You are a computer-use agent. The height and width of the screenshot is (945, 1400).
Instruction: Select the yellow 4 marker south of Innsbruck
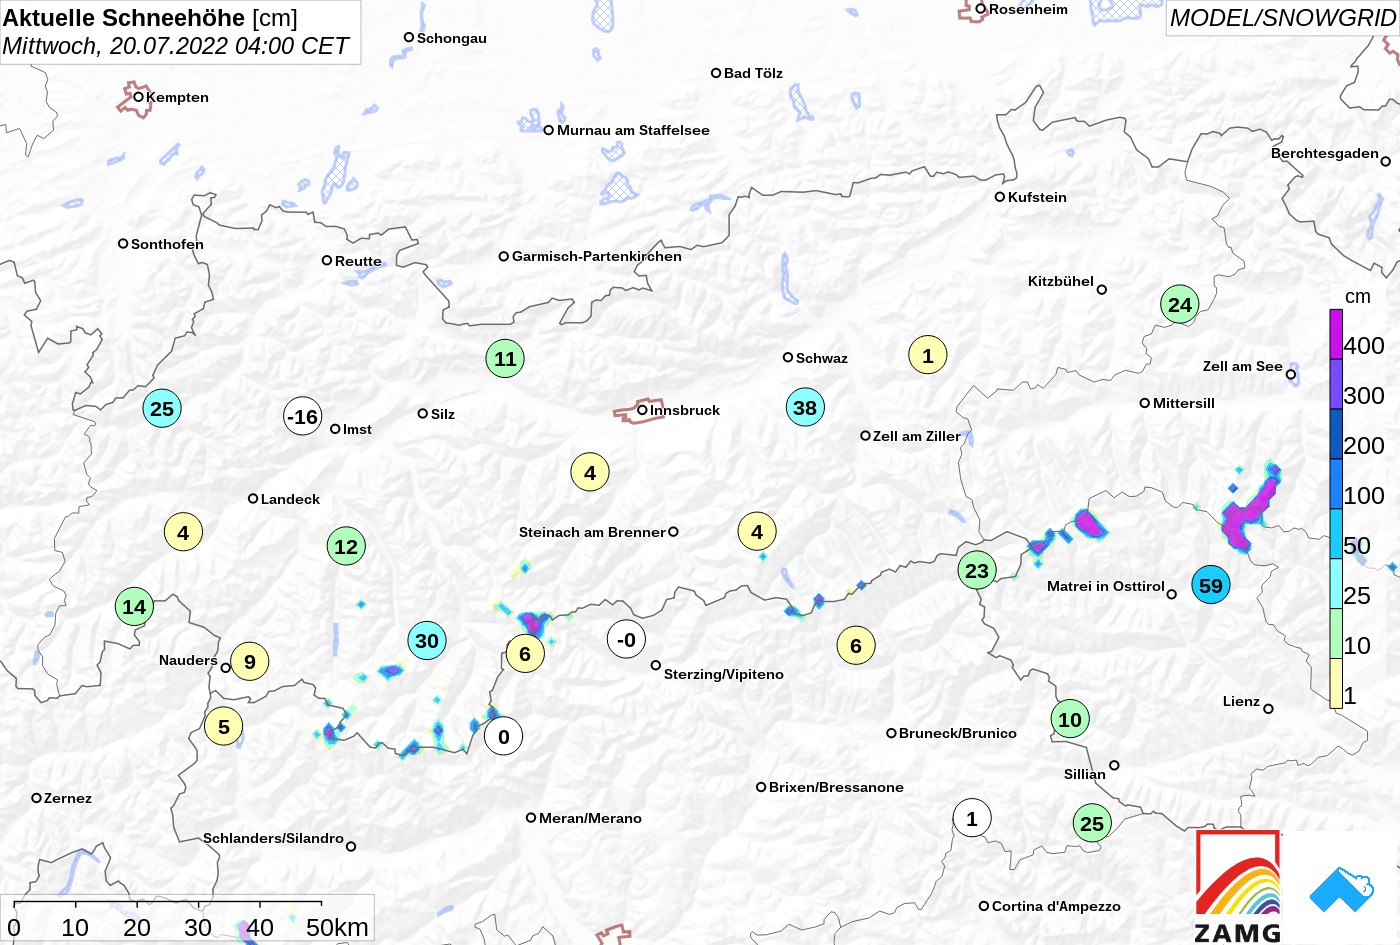click(x=590, y=472)
